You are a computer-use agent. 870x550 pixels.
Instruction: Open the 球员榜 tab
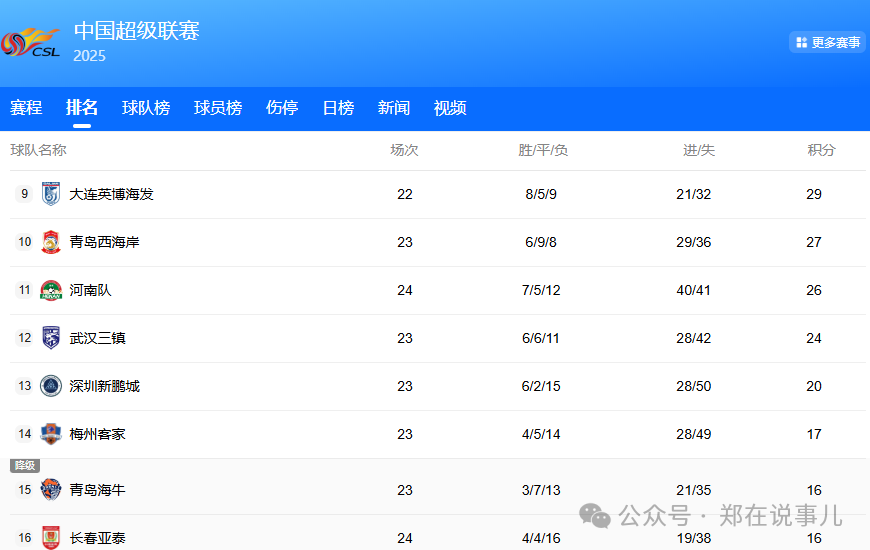218,108
